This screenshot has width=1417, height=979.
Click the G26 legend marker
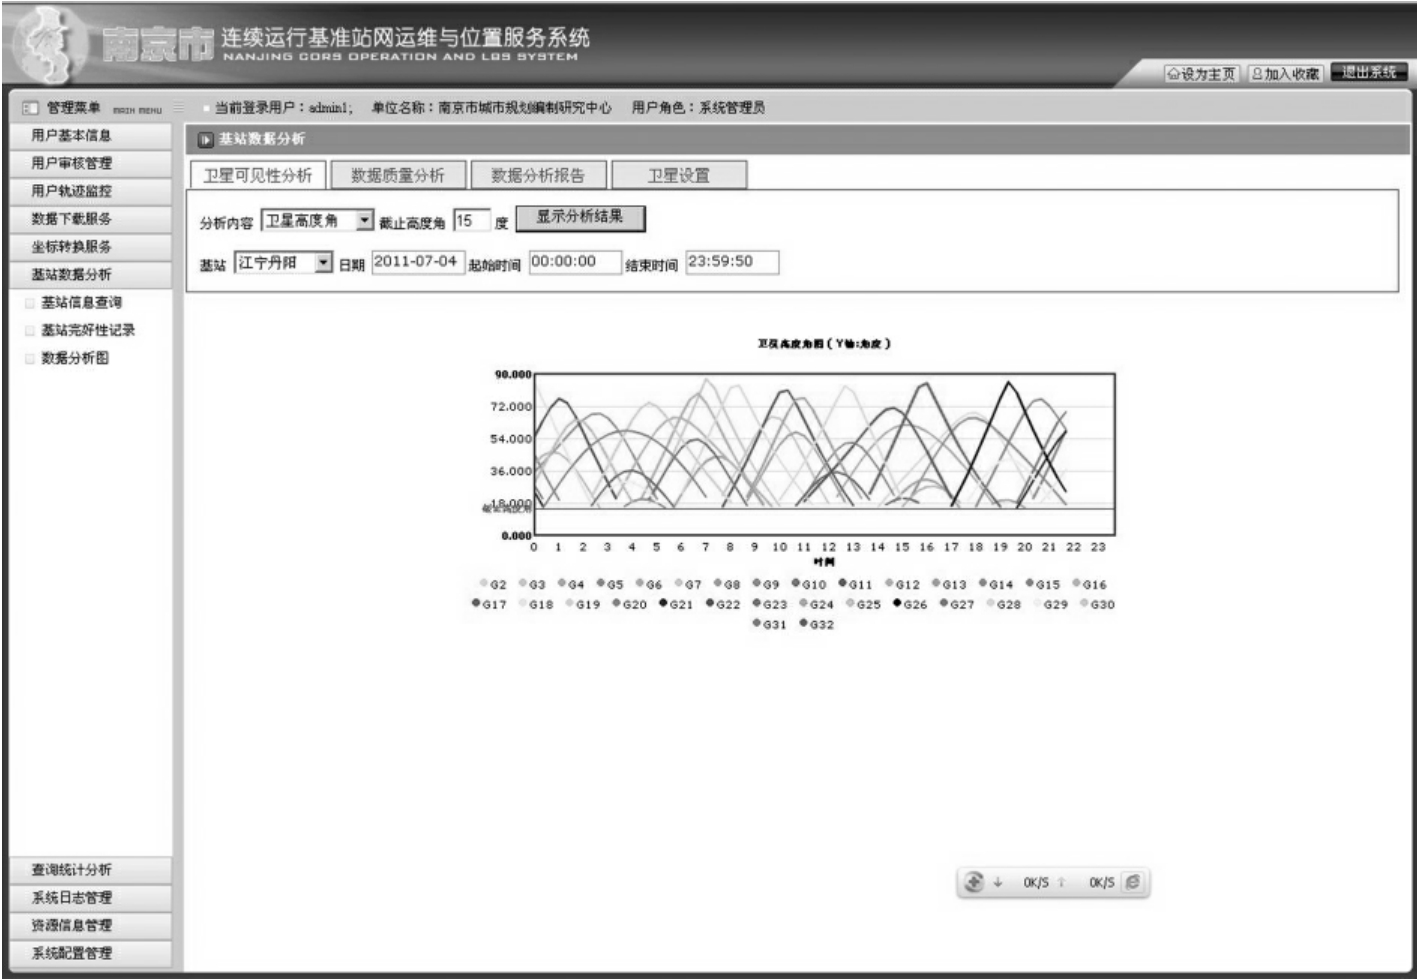897,604
